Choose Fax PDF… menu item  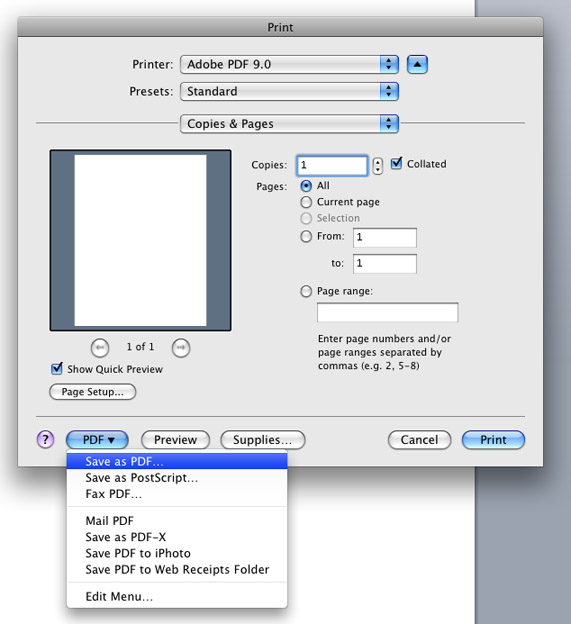coord(177,494)
